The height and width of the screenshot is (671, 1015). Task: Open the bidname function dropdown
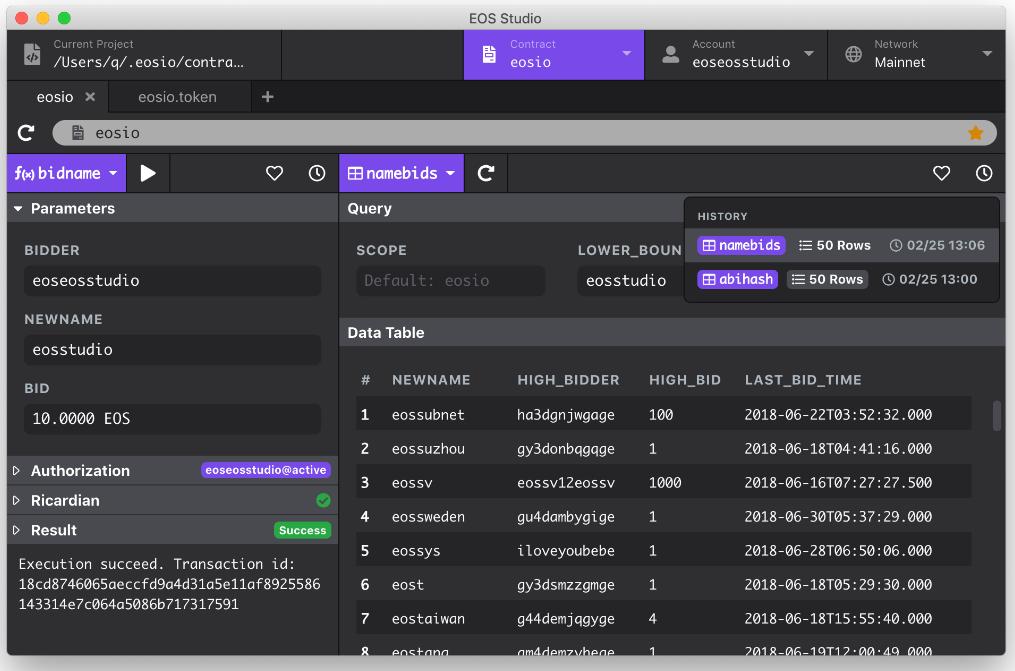(65, 172)
